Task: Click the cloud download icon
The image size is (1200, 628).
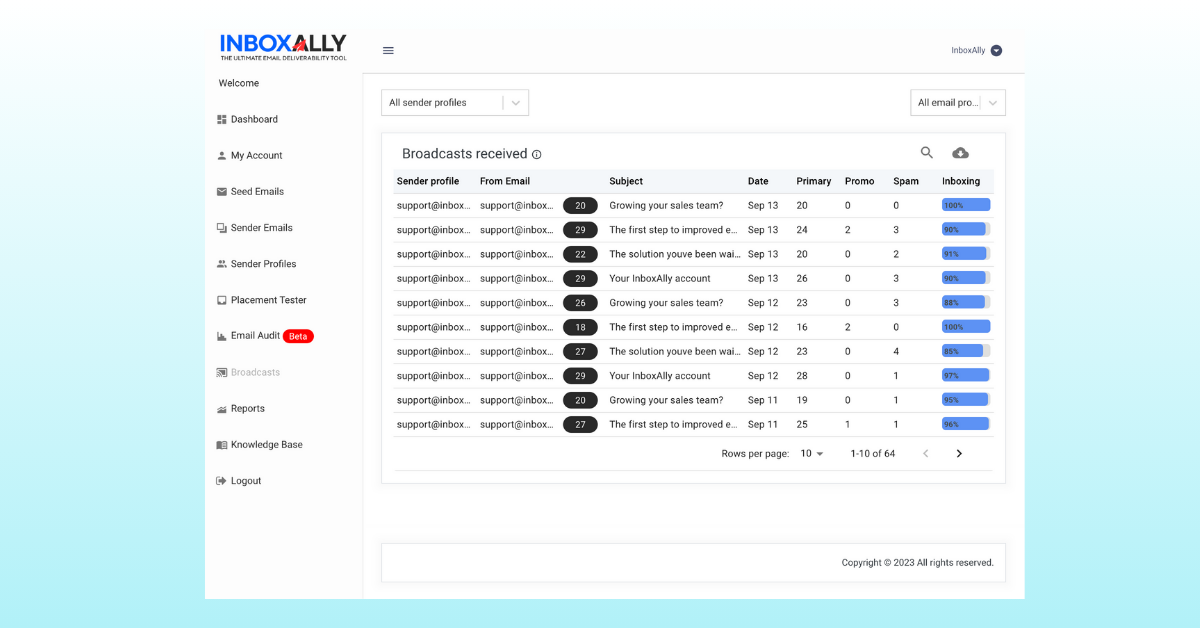Action: click(x=960, y=153)
